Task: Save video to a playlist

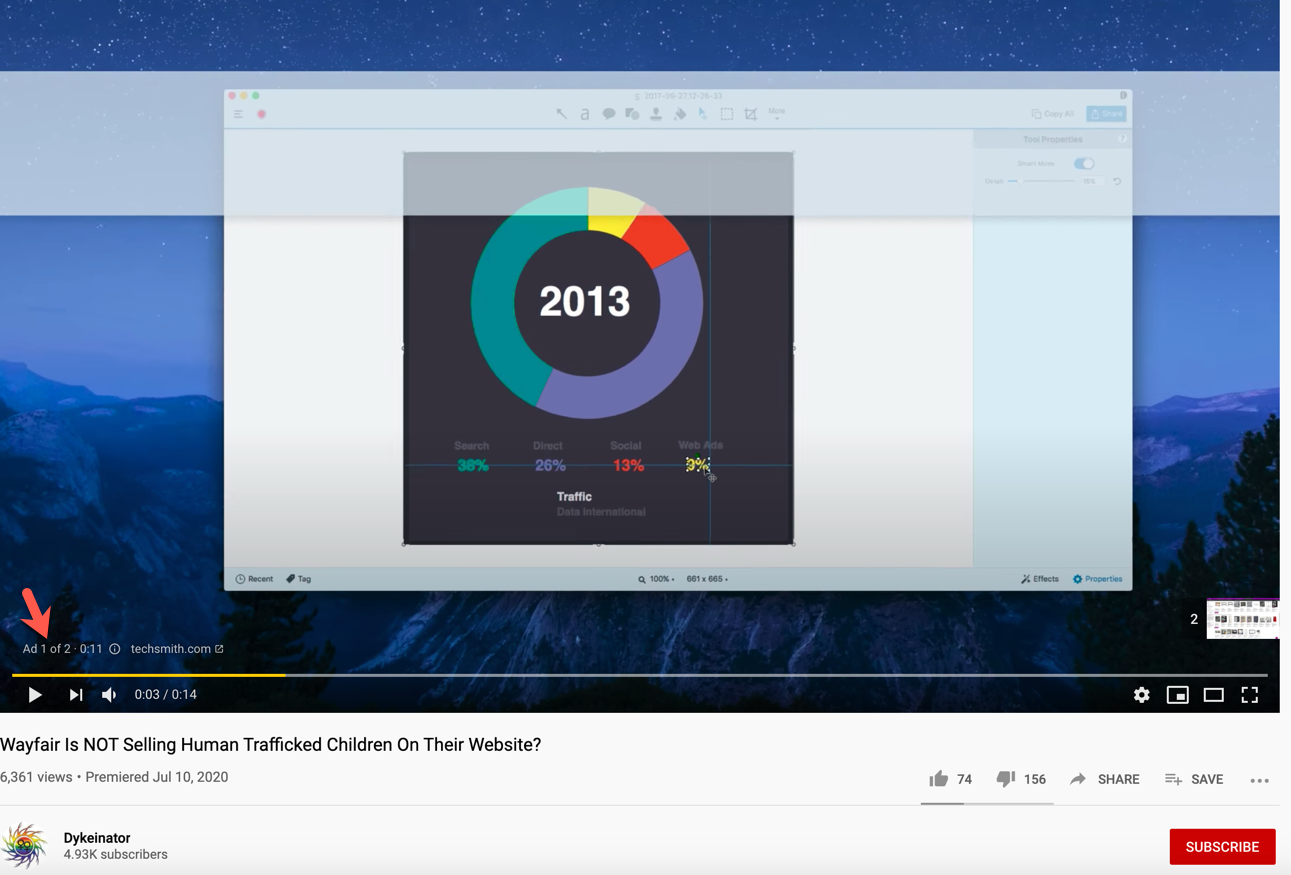Action: point(1194,779)
